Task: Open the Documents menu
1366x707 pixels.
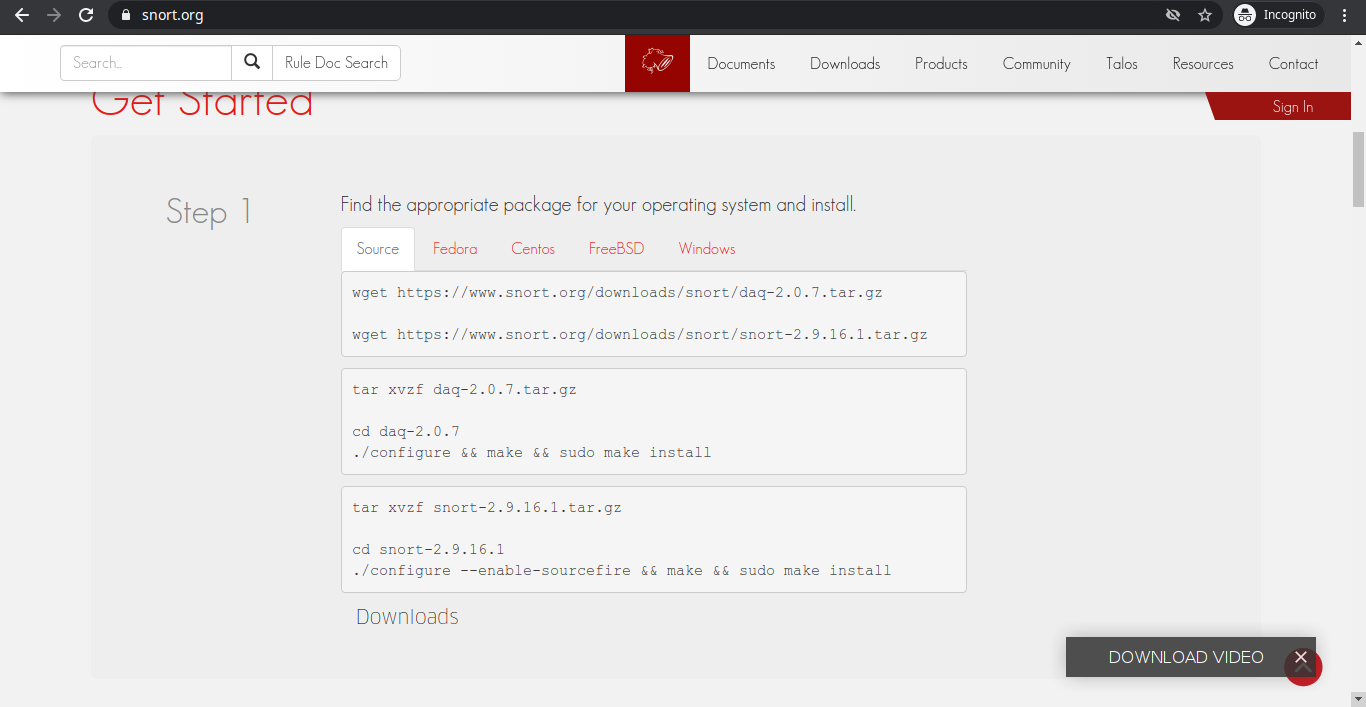Action: pyautogui.click(x=741, y=64)
